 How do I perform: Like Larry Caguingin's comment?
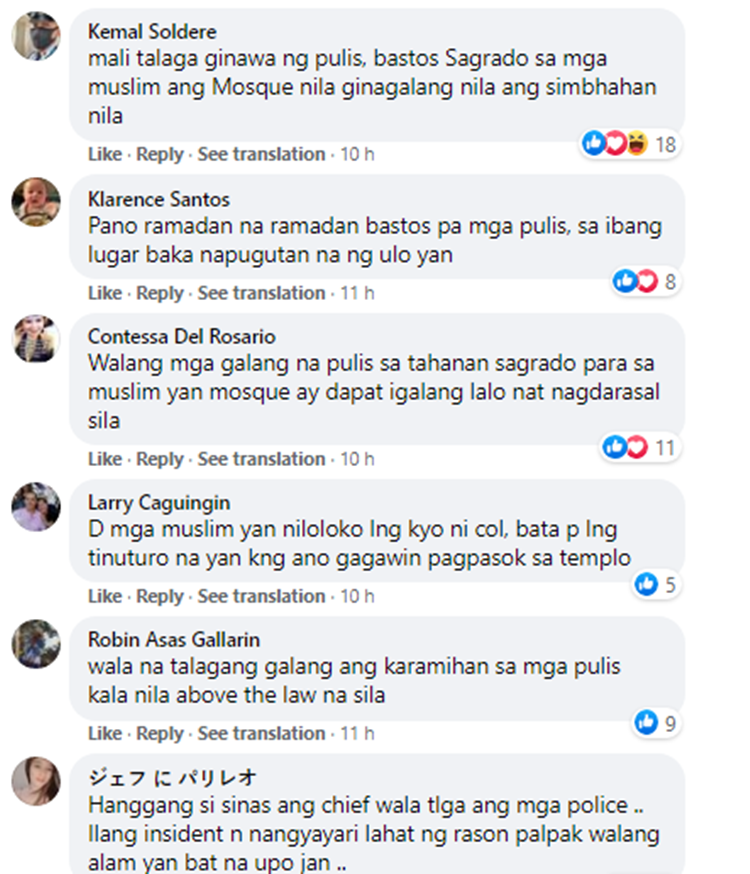(105, 596)
